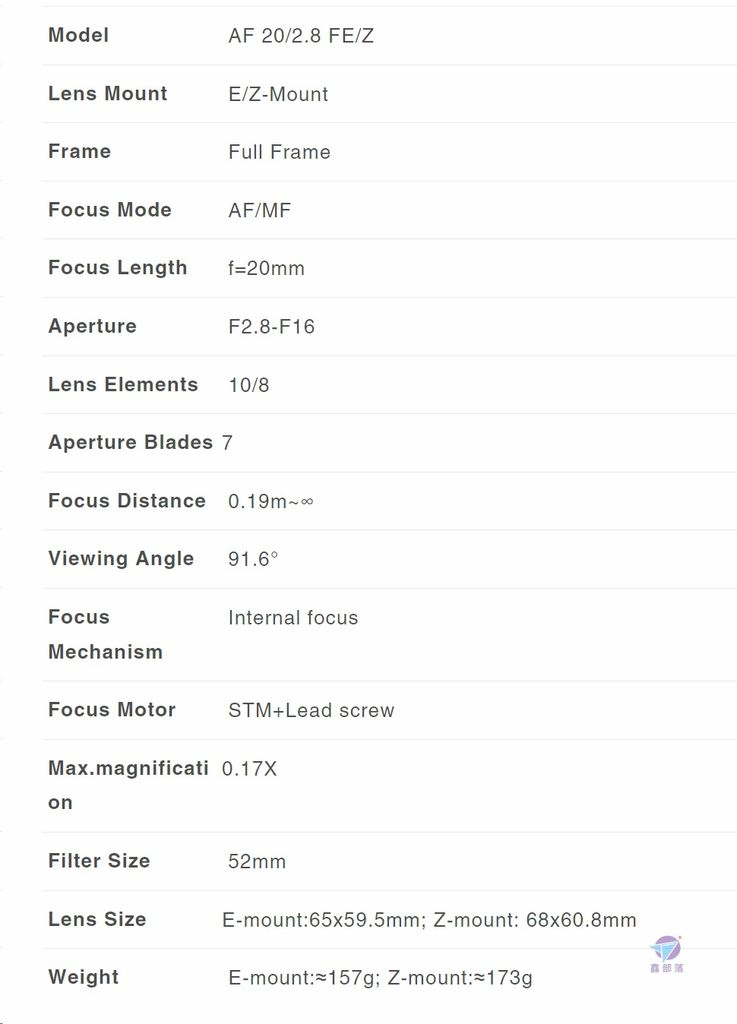
Task: Select the F2.8-F16 aperture value
Action: coord(272,327)
